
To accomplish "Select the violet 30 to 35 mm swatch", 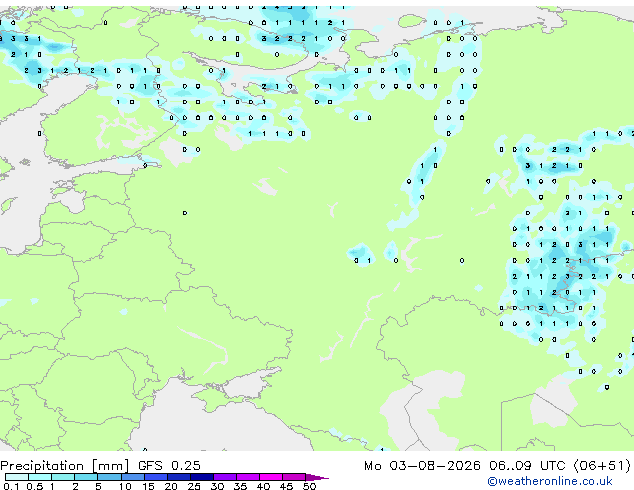I will tap(225, 477).
